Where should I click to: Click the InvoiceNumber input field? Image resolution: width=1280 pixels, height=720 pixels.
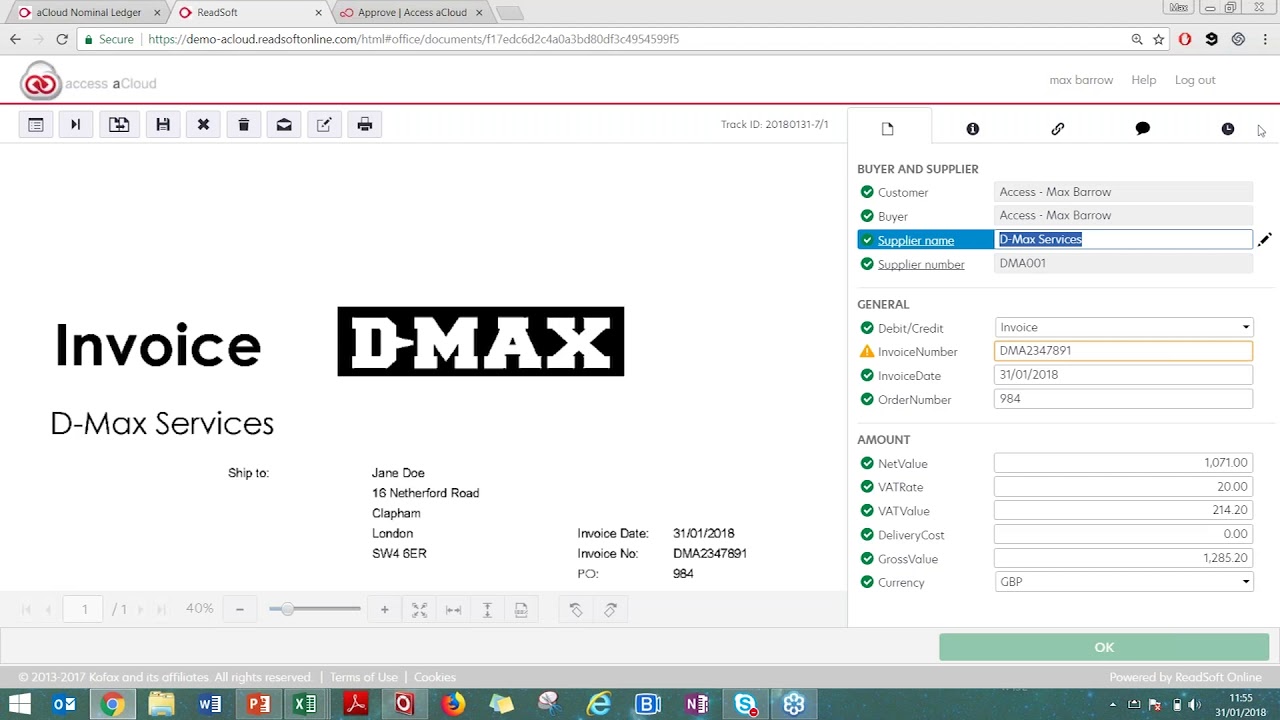pos(1123,351)
